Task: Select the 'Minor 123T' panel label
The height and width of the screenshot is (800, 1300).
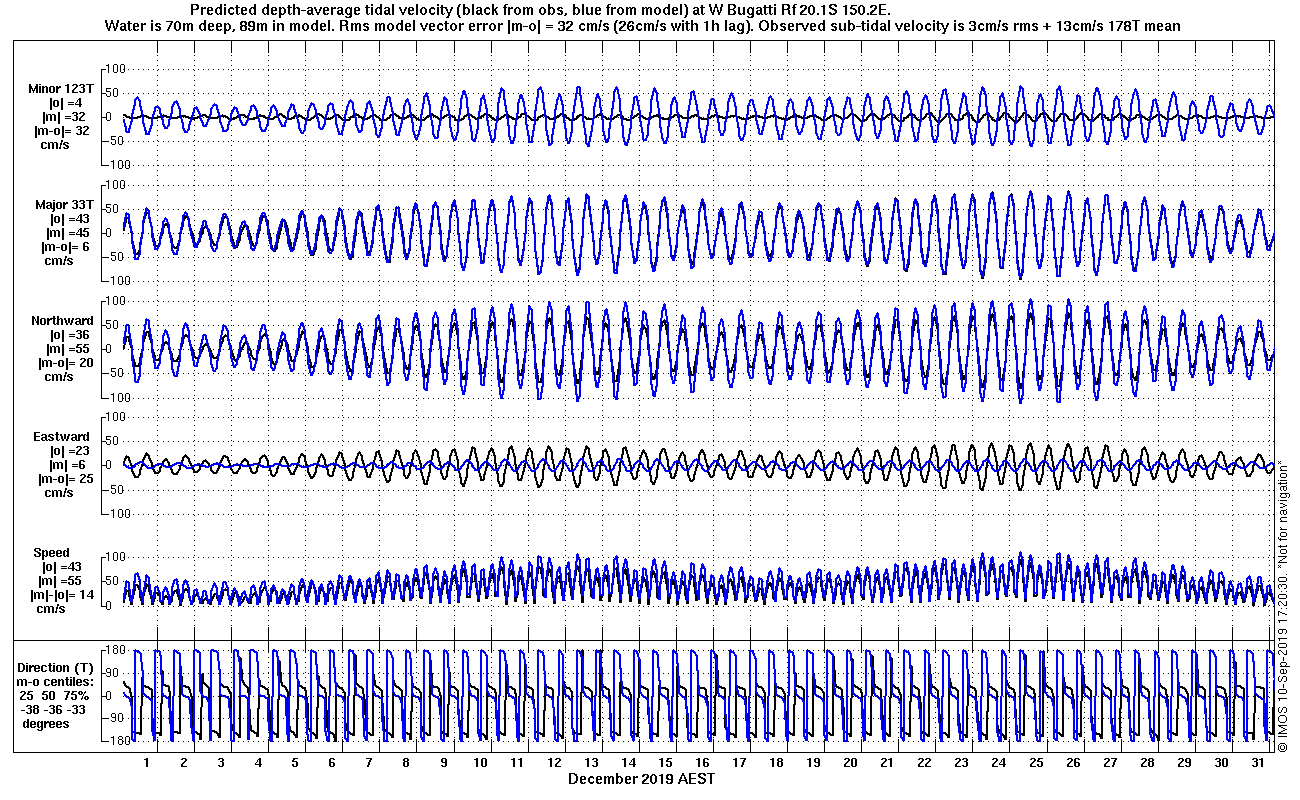Action: click(x=61, y=89)
